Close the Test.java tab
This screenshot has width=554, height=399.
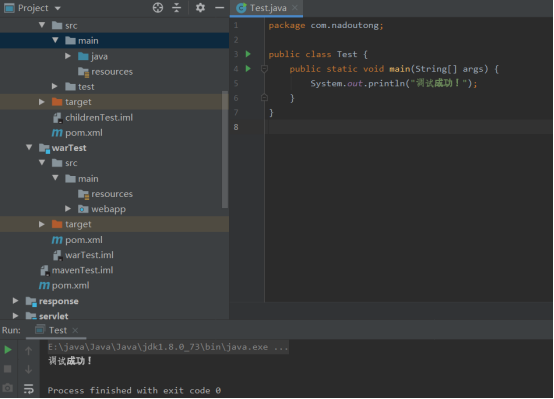295,7
